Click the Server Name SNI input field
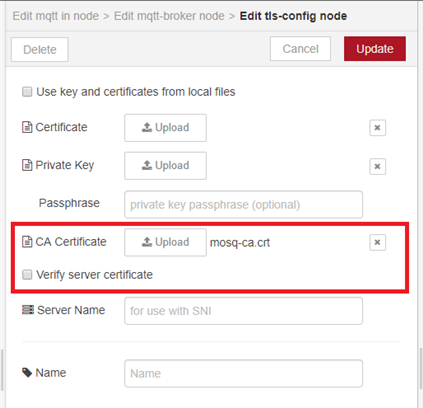This screenshot has height=408, width=423. point(243,311)
